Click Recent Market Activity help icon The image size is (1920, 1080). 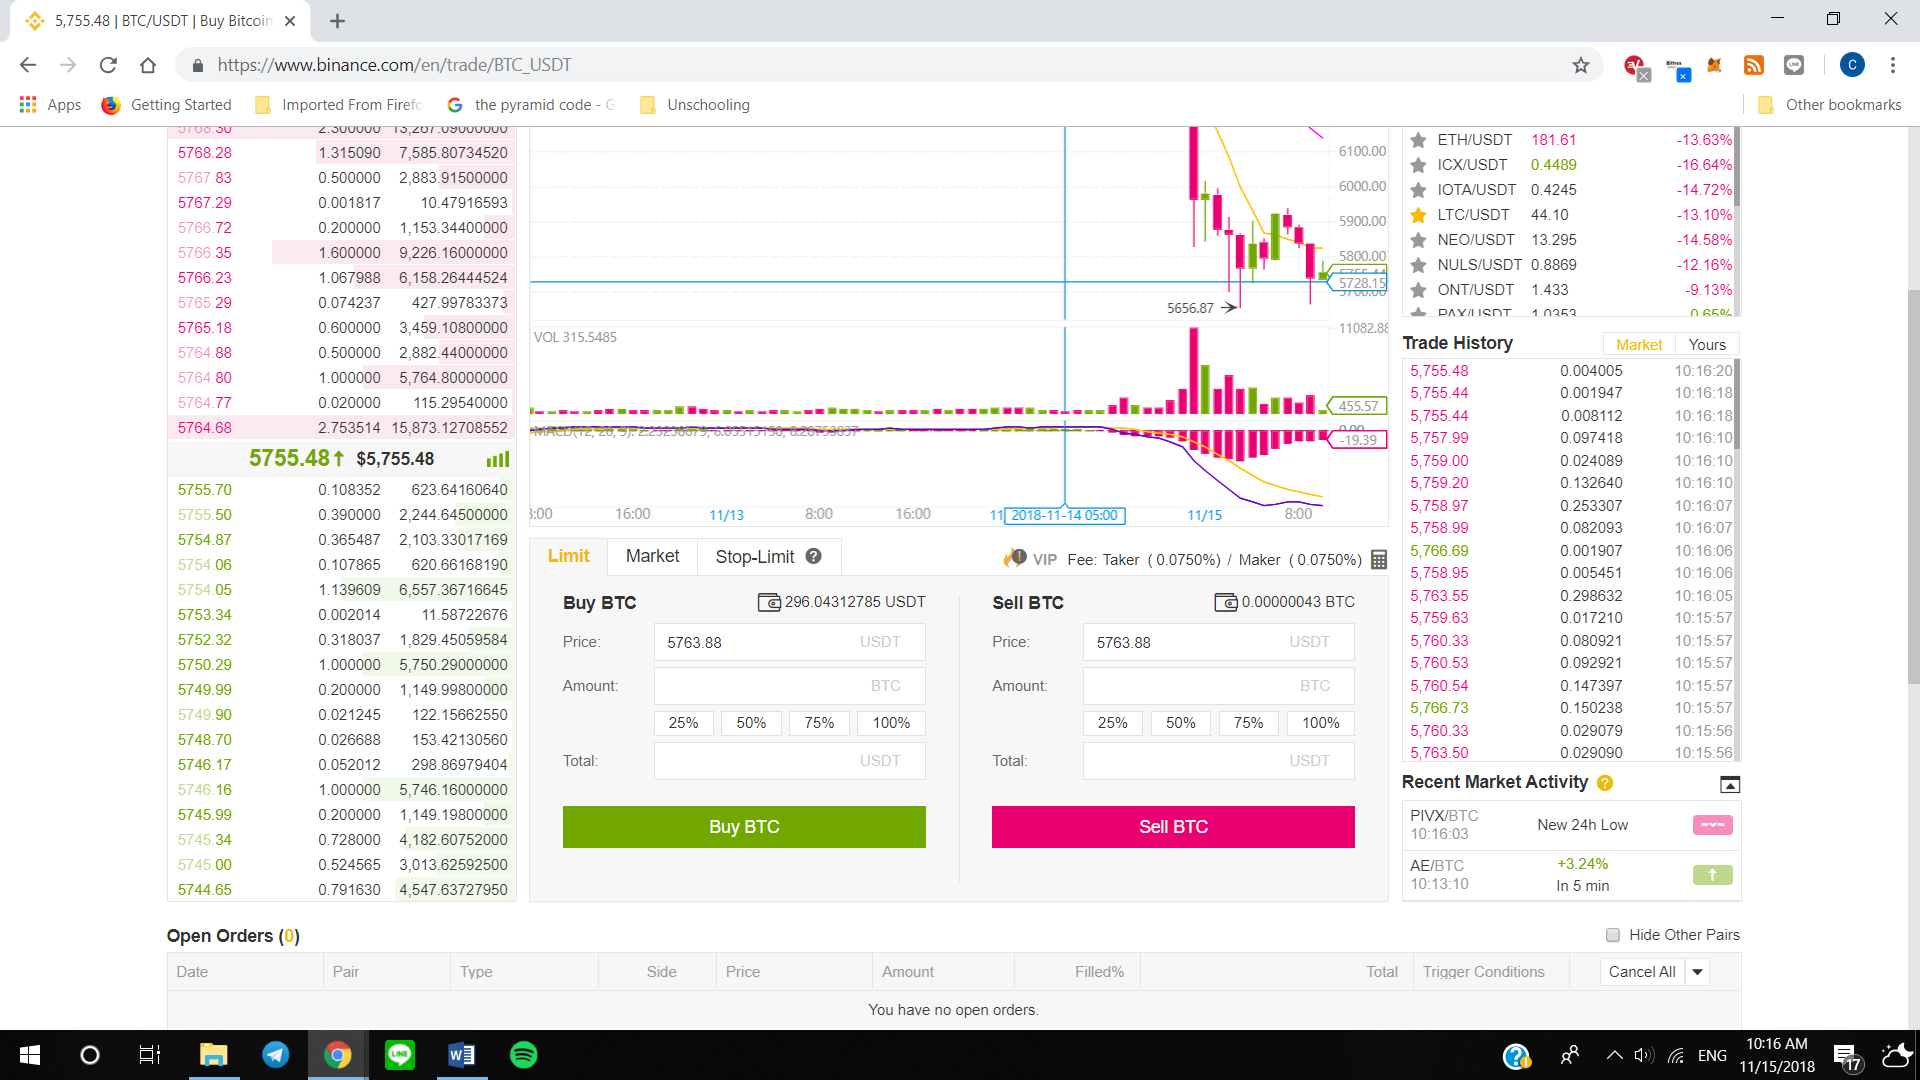1605,783
